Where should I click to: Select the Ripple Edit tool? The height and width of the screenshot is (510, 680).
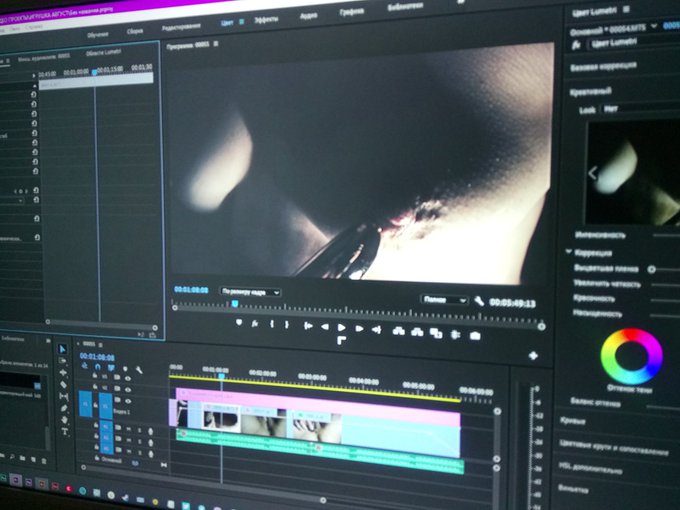click(x=63, y=372)
